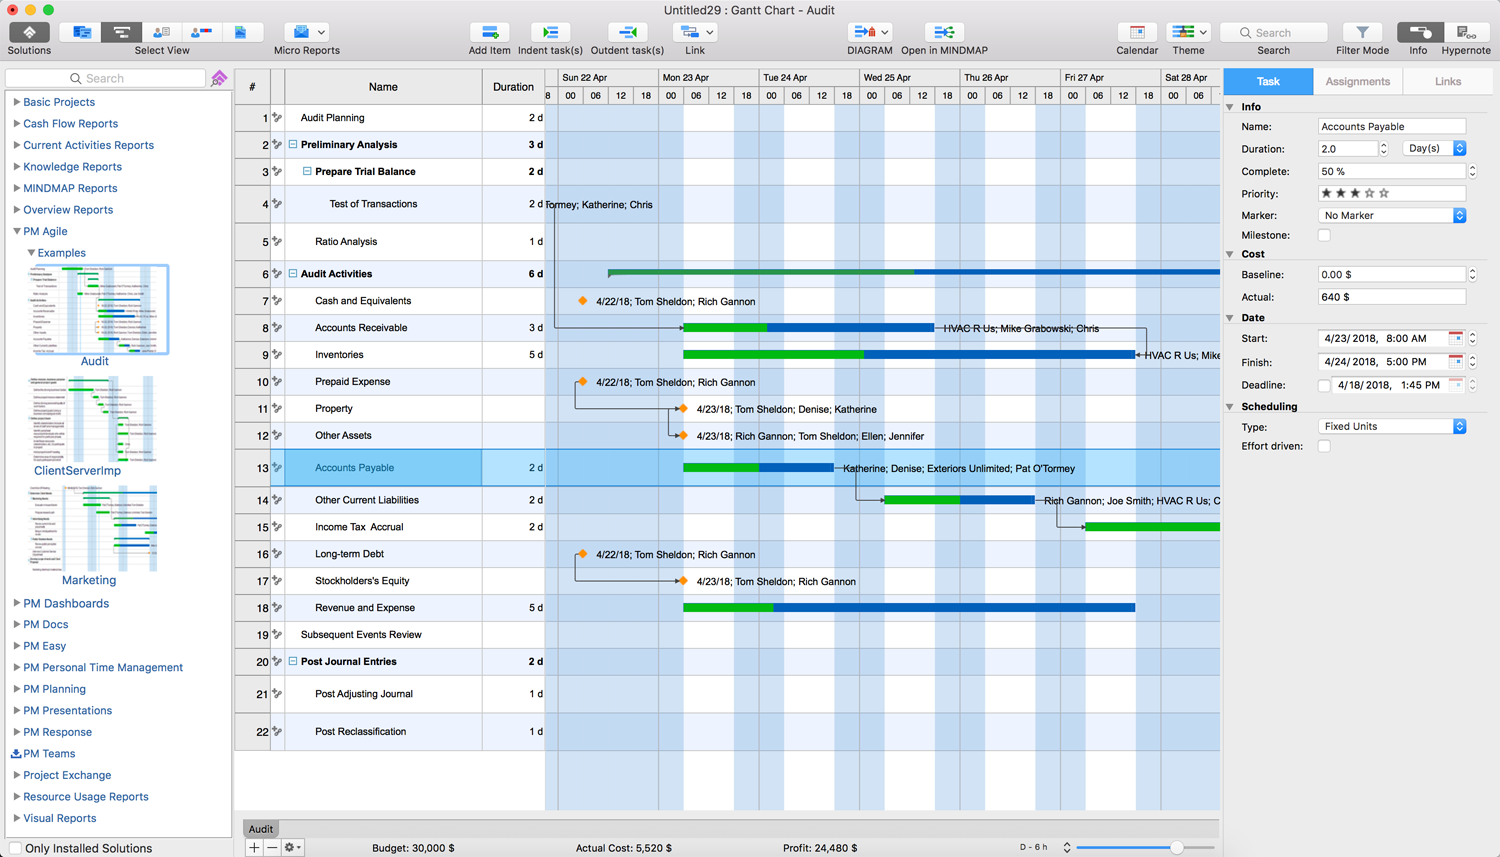
Task: Click the Solutions icon in toolbar
Action: point(29,33)
